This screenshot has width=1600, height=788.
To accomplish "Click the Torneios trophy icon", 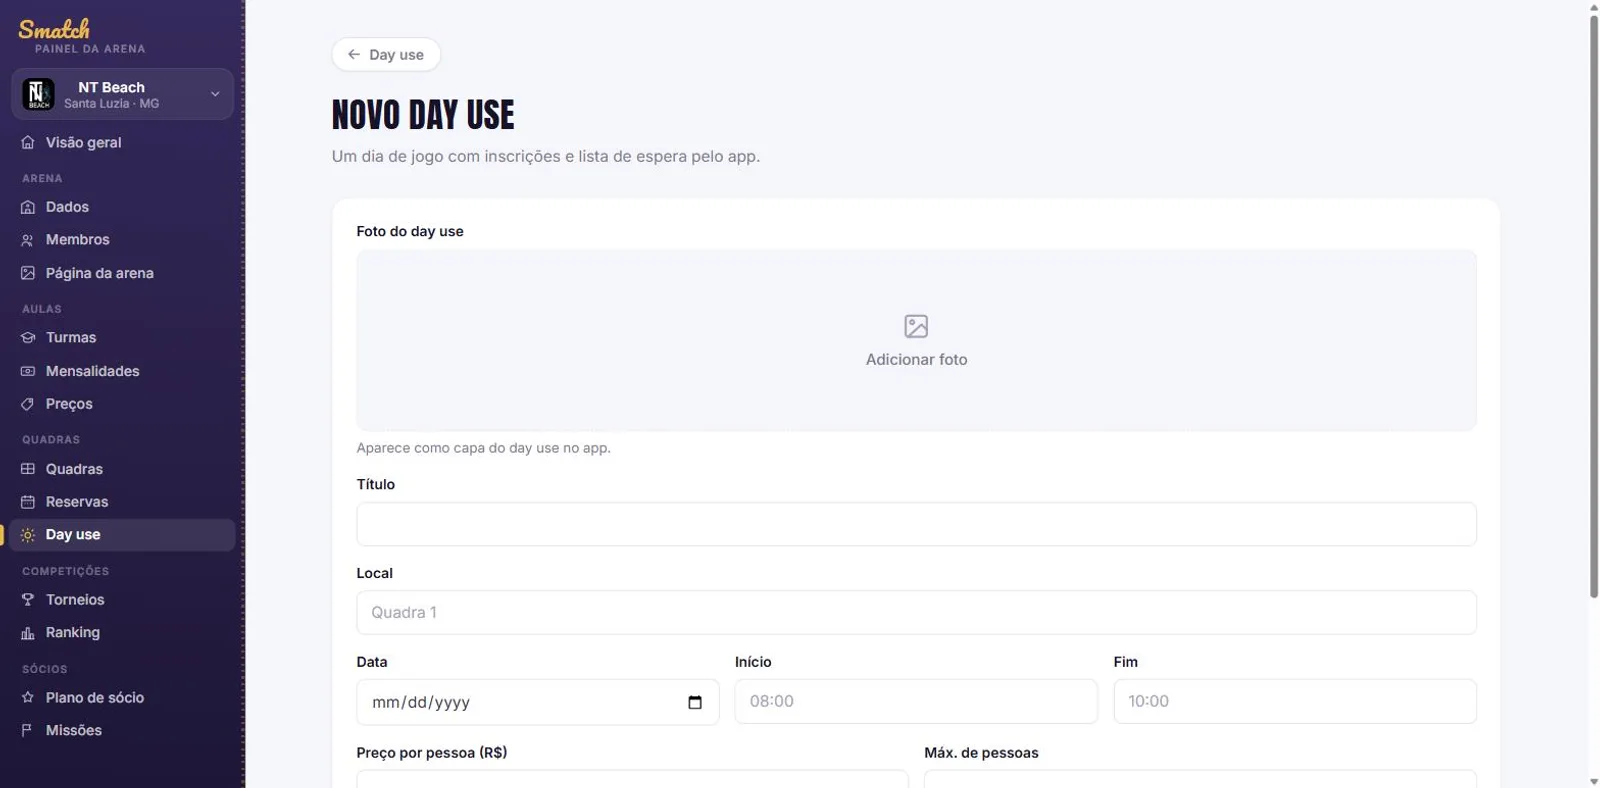I will click(28, 600).
